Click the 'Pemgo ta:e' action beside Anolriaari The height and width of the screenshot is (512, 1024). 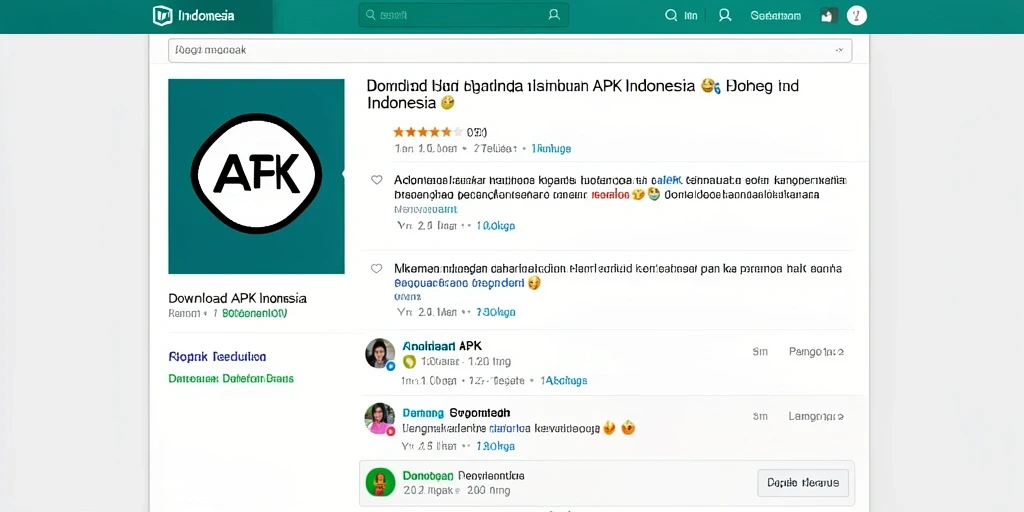click(816, 352)
